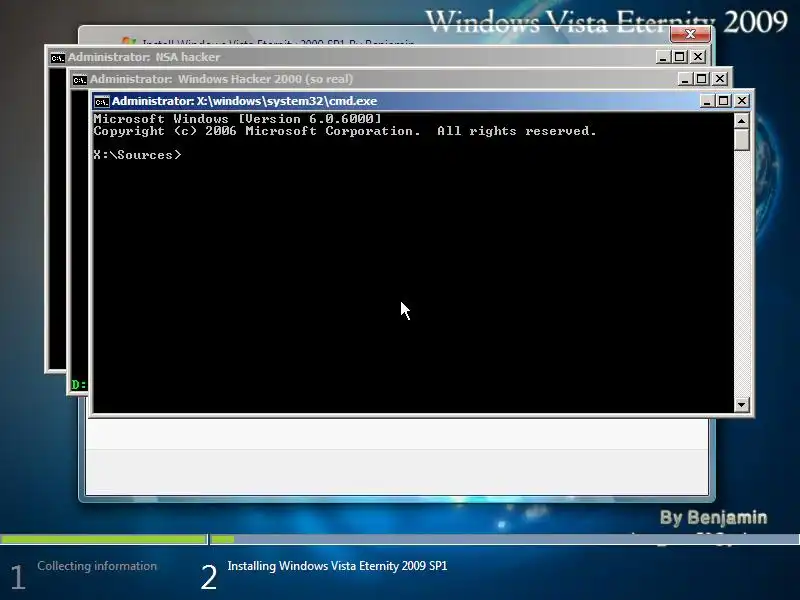Close the NSA hacker window
The image size is (800, 600).
pos(698,57)
